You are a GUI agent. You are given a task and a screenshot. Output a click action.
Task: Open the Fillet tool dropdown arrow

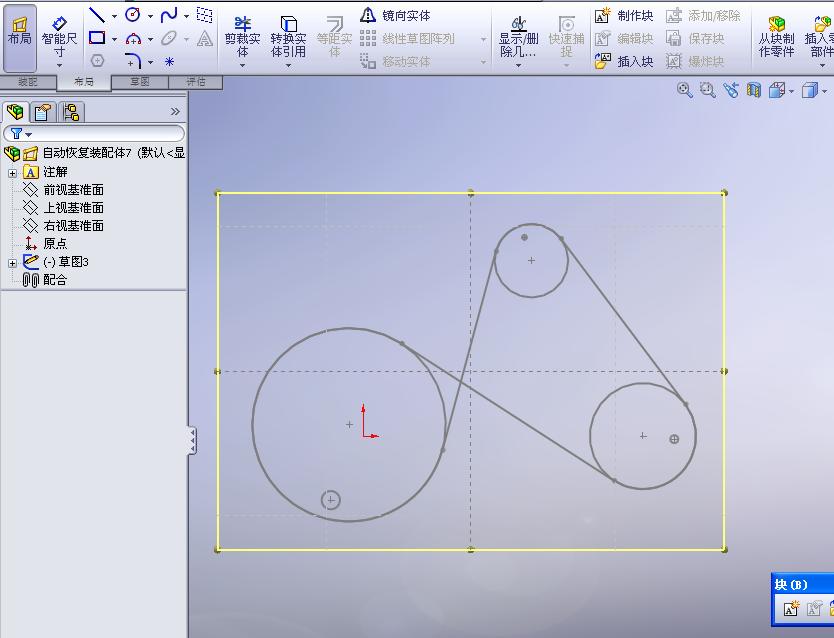point(151,62)
